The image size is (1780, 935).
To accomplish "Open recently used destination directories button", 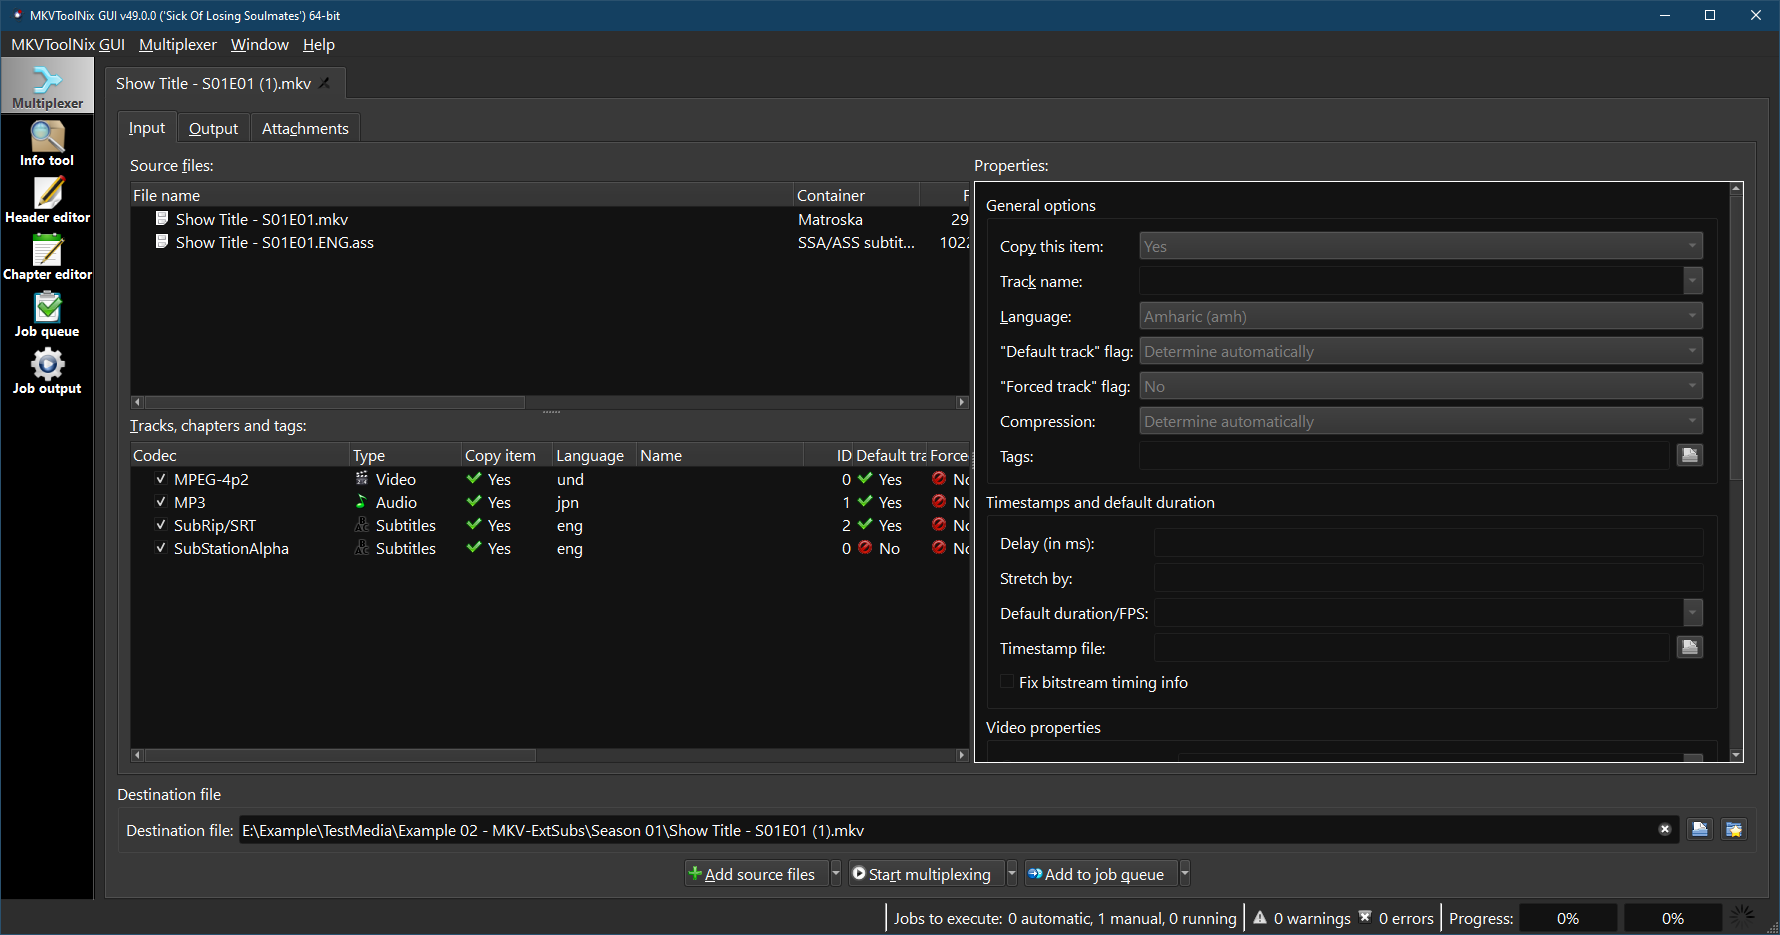I will pyautogui.click(x=1734, y=829).
